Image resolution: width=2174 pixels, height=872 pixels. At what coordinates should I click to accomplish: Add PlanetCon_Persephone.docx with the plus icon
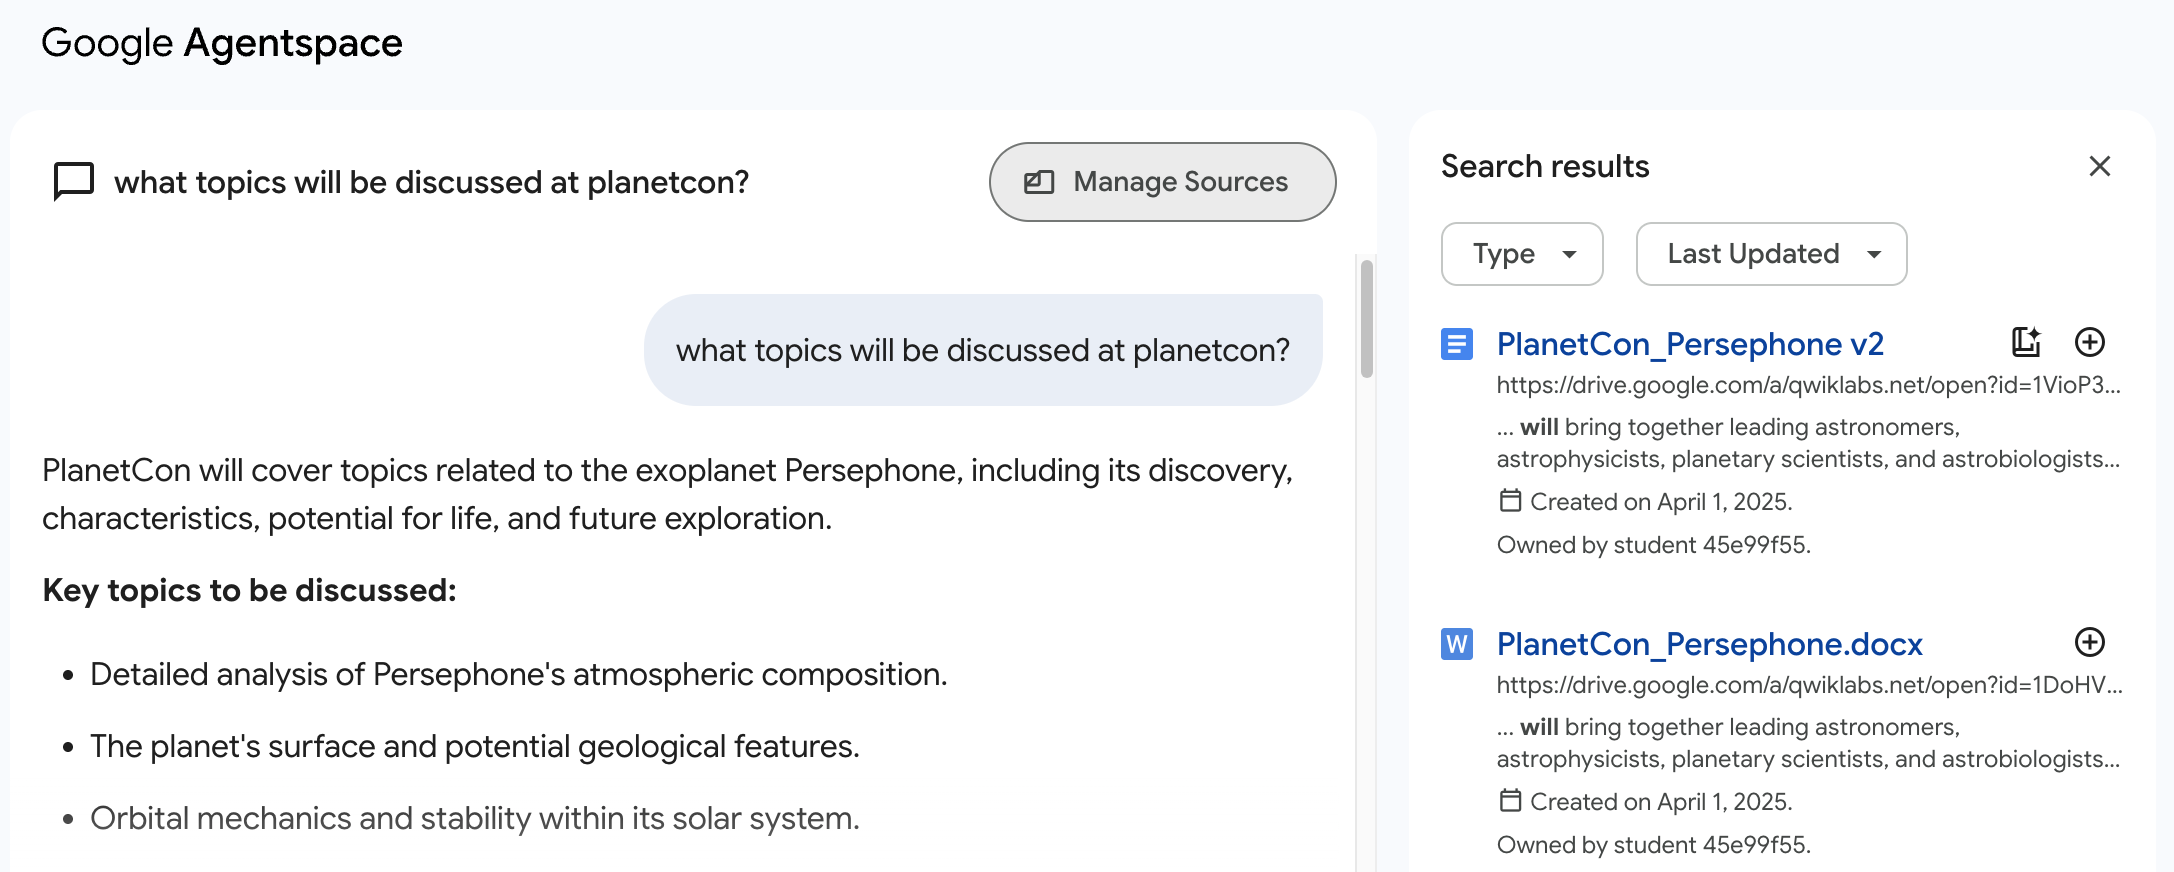2090,642
